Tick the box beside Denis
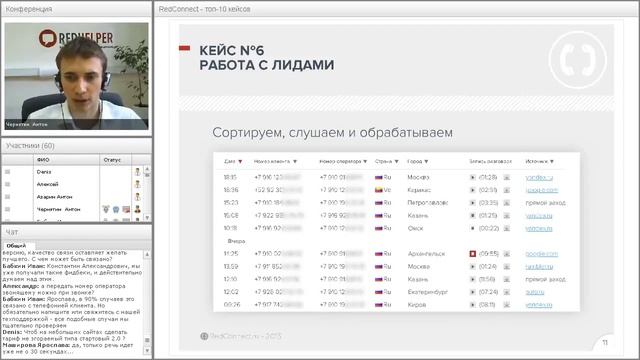640x360 pixels. click(7, 172)
